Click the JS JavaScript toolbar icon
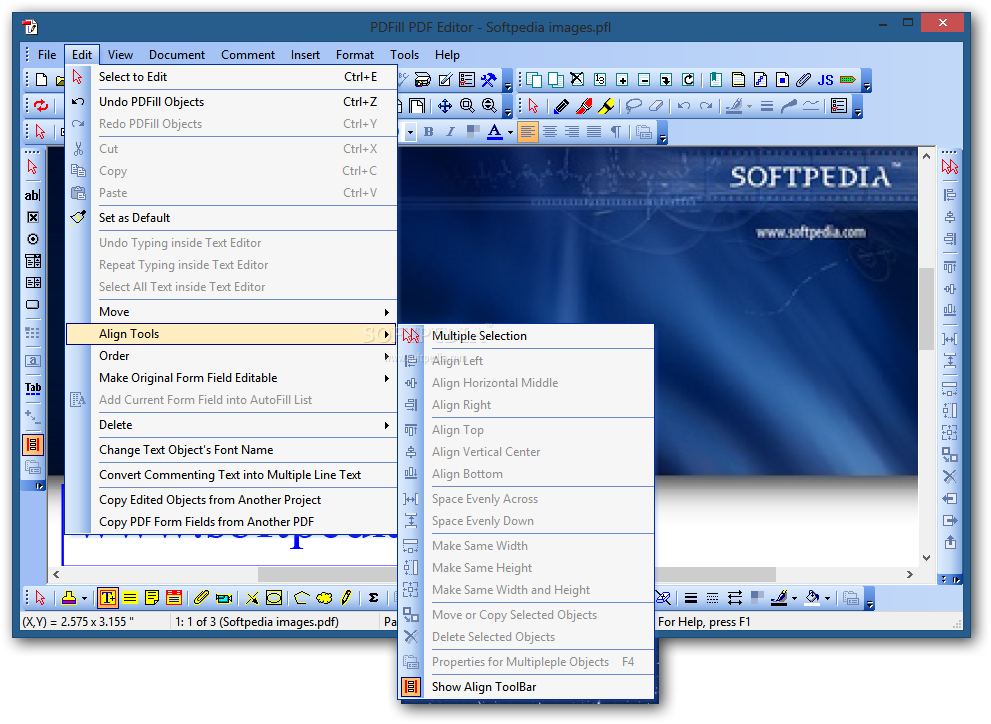Image resolution: width=991 pixels, height=724 pixels. pyautogui.click(x=824, y=79)
